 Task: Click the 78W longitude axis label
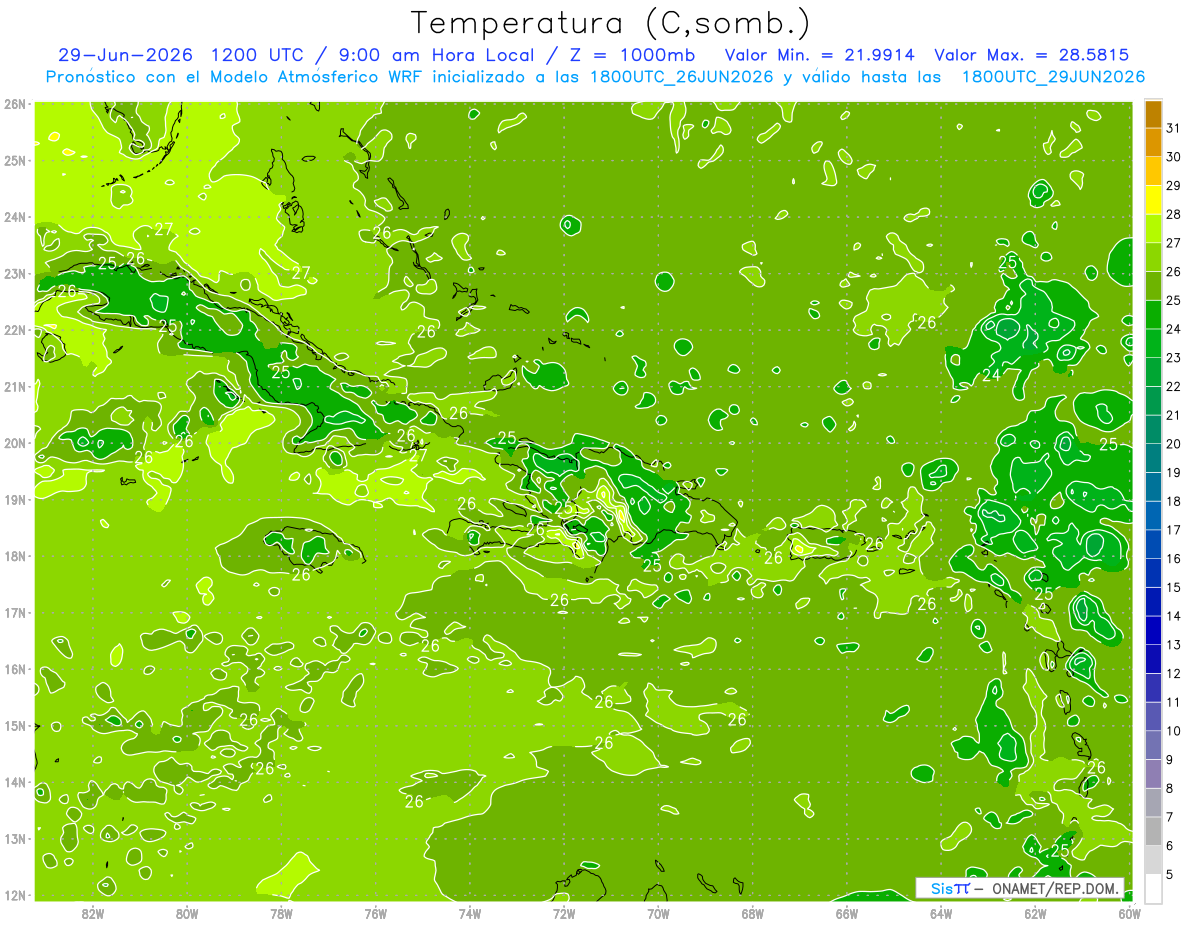coord(281,913)
